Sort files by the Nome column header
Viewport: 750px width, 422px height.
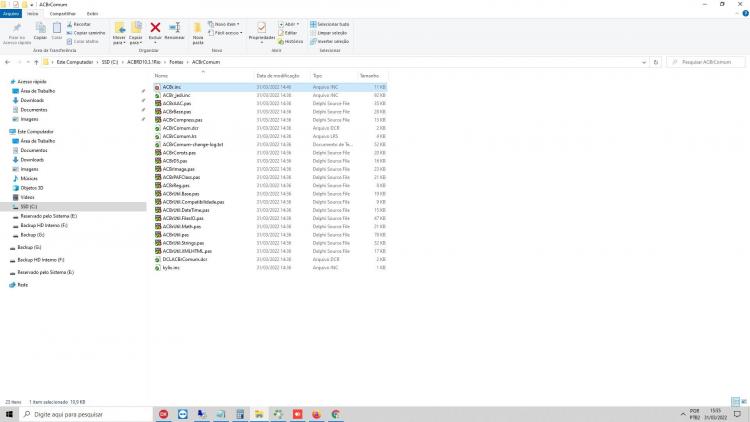coord(203,76)
